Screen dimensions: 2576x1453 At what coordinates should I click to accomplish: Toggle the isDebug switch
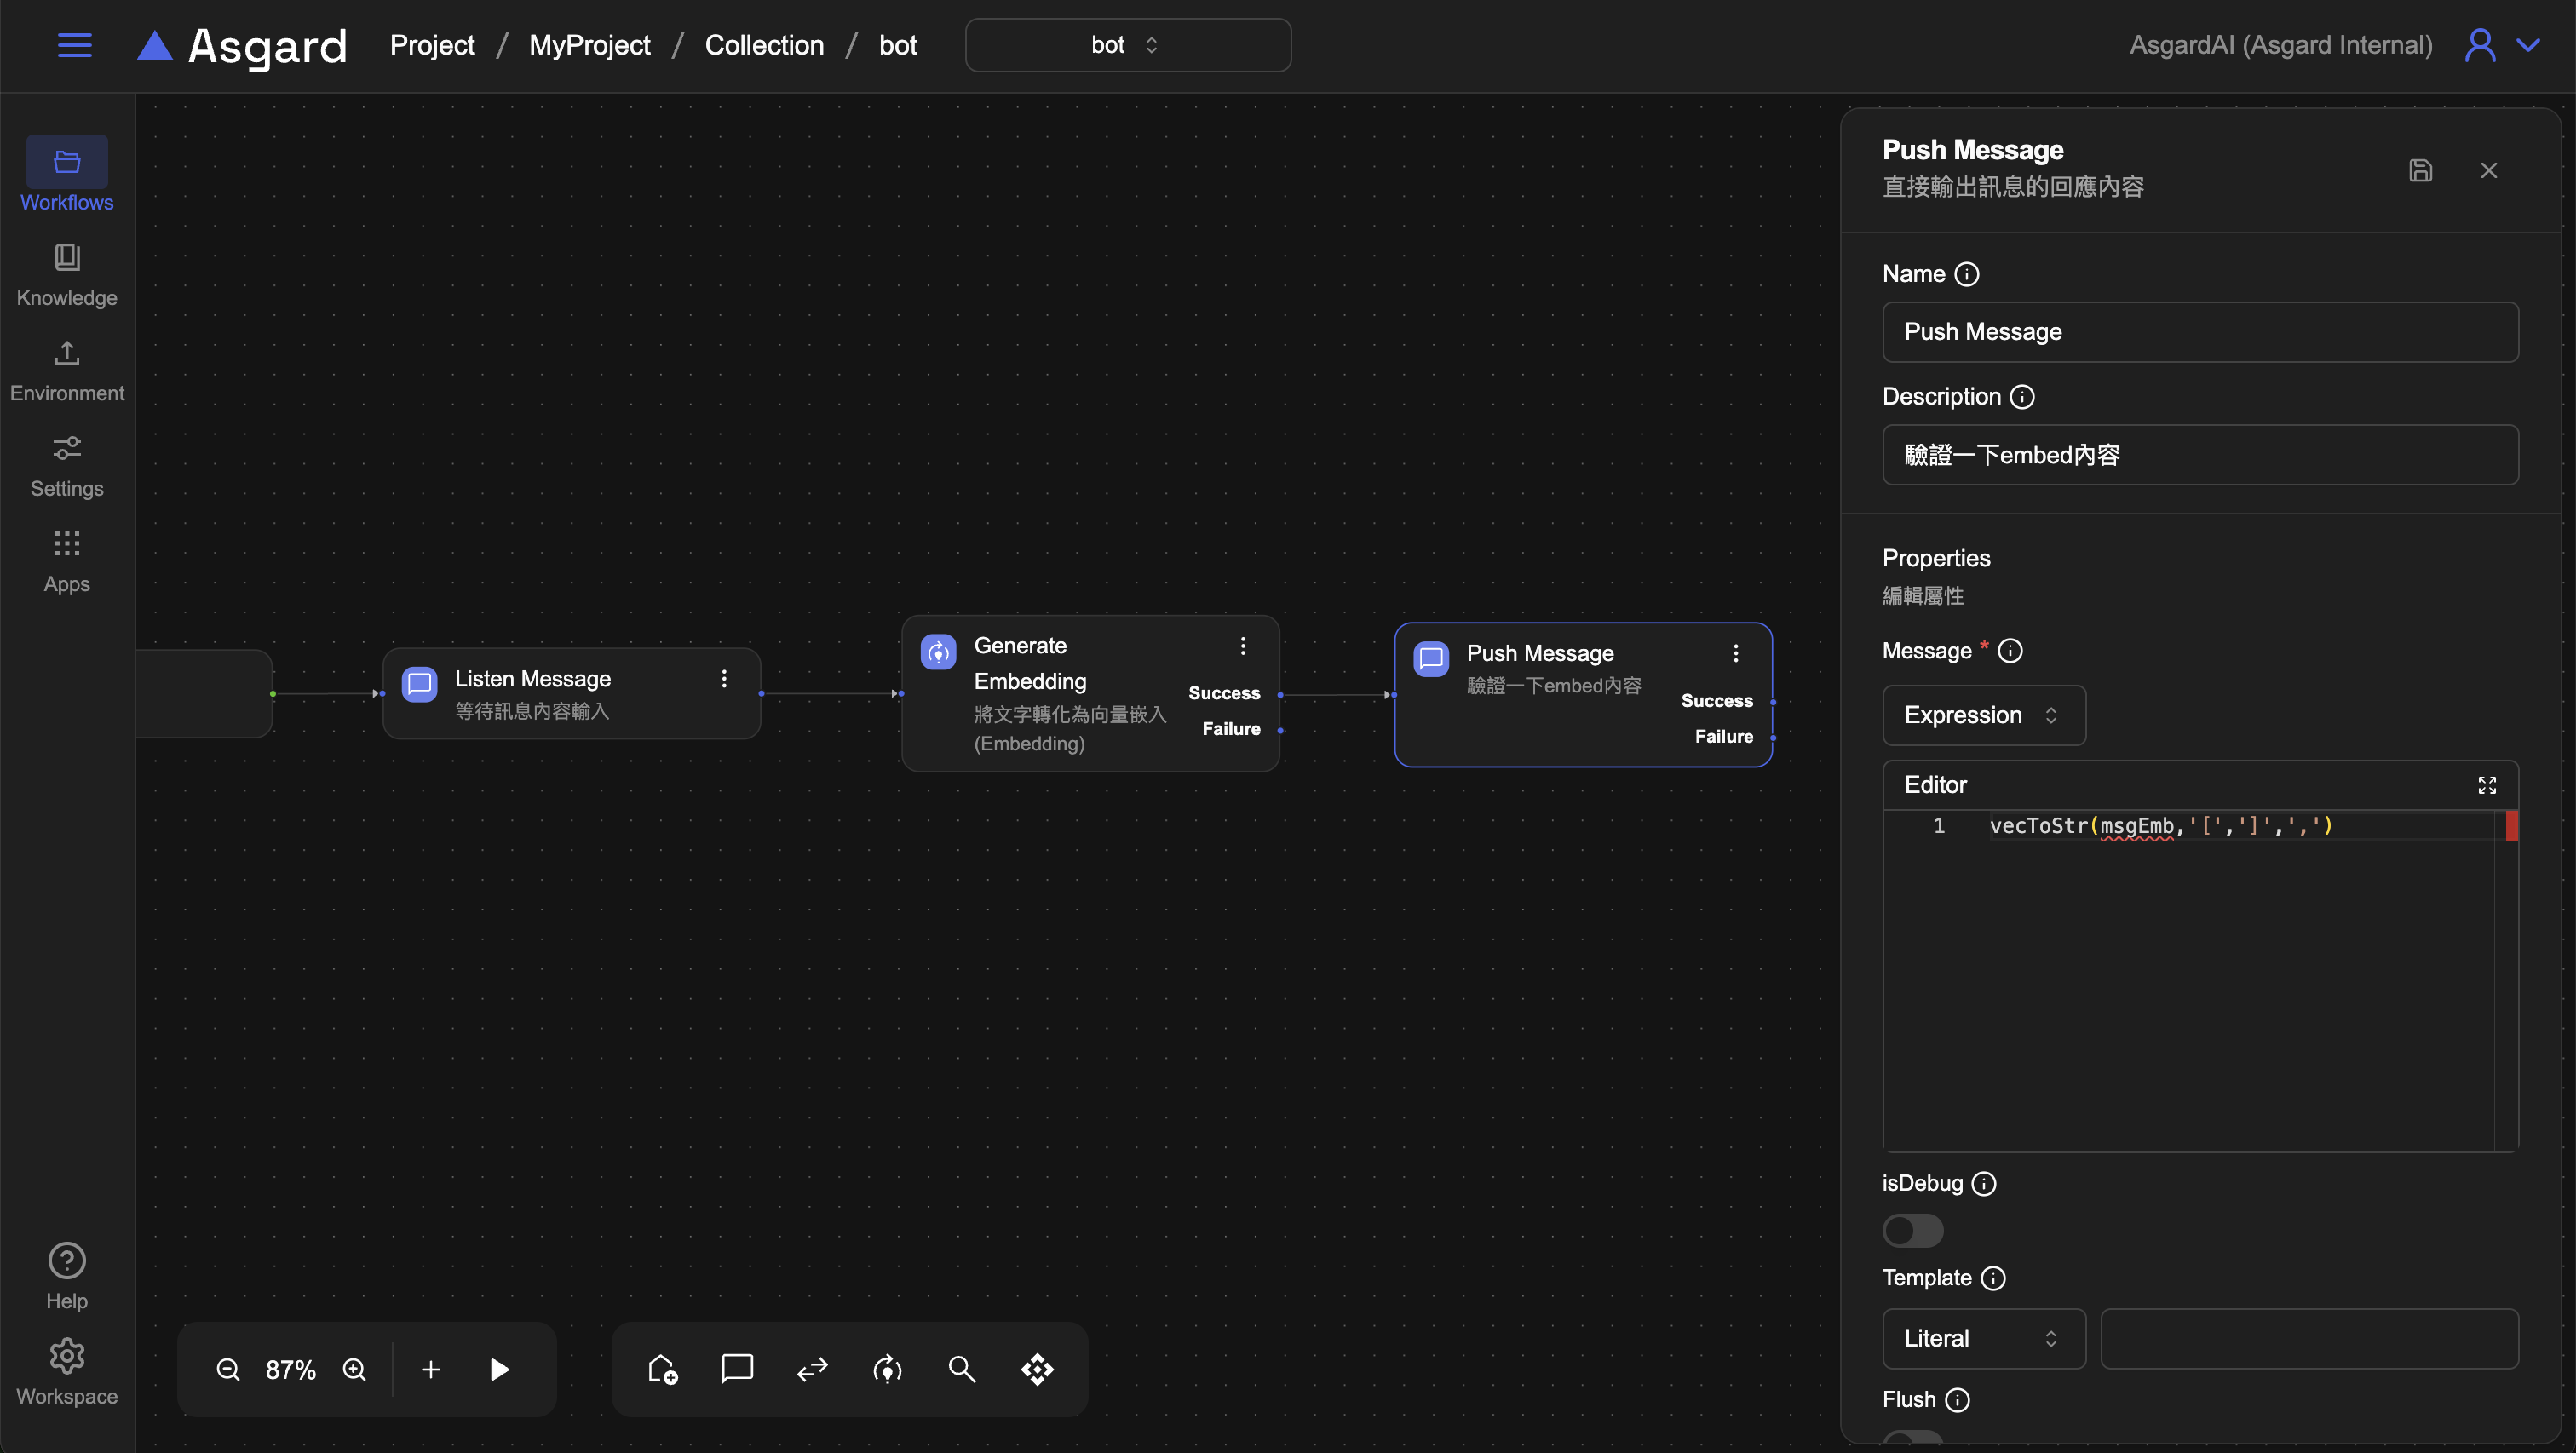tap(1912, 1230)
